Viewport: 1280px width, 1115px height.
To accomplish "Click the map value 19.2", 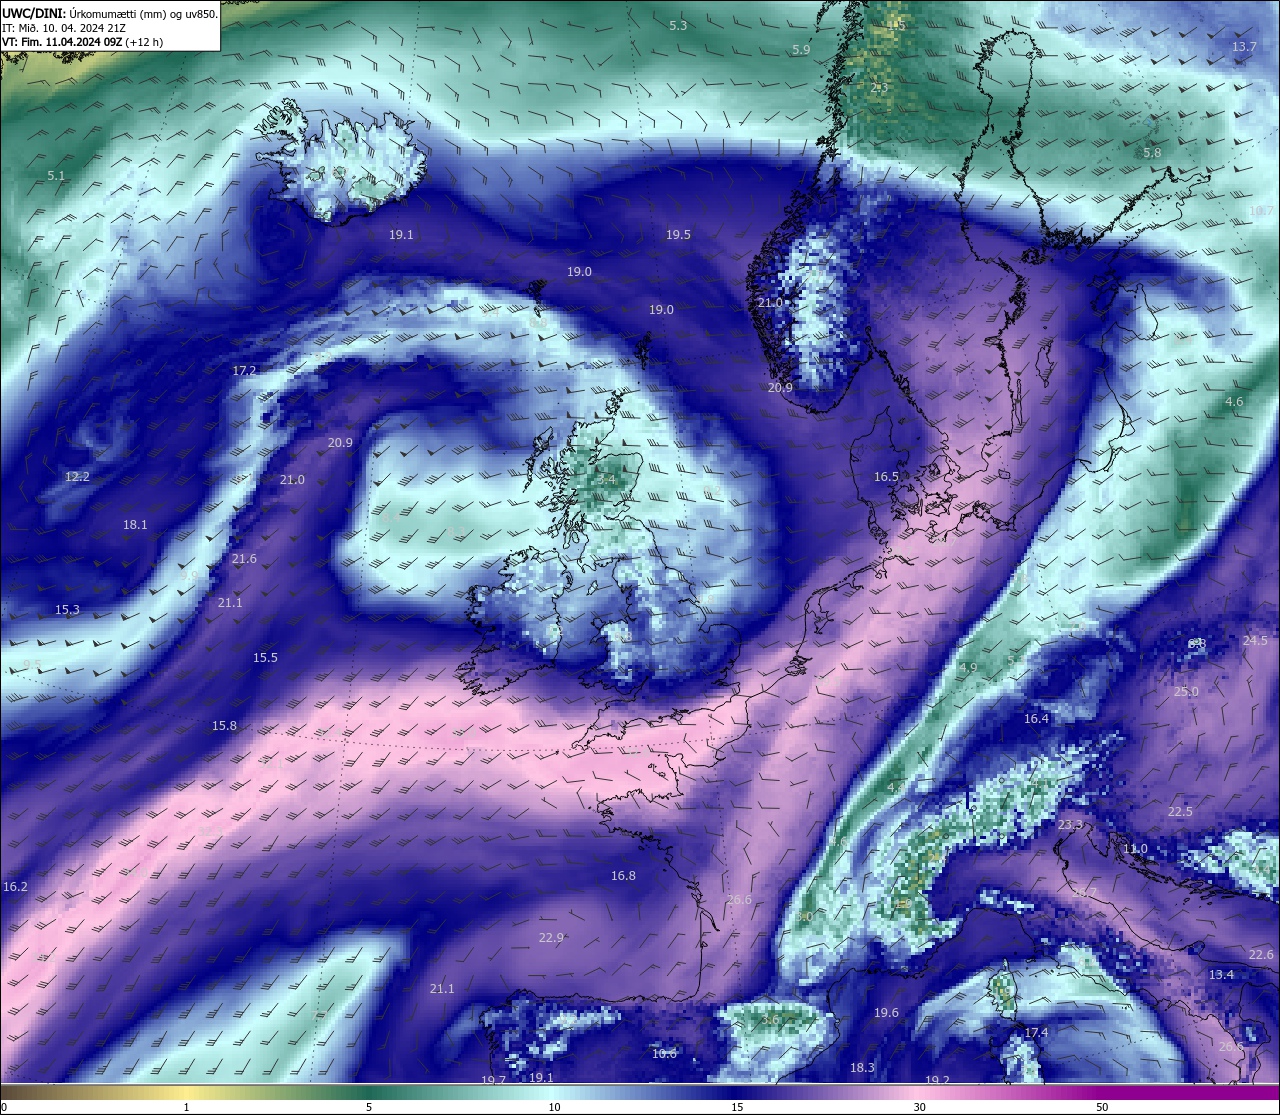I will point(937,1080).
